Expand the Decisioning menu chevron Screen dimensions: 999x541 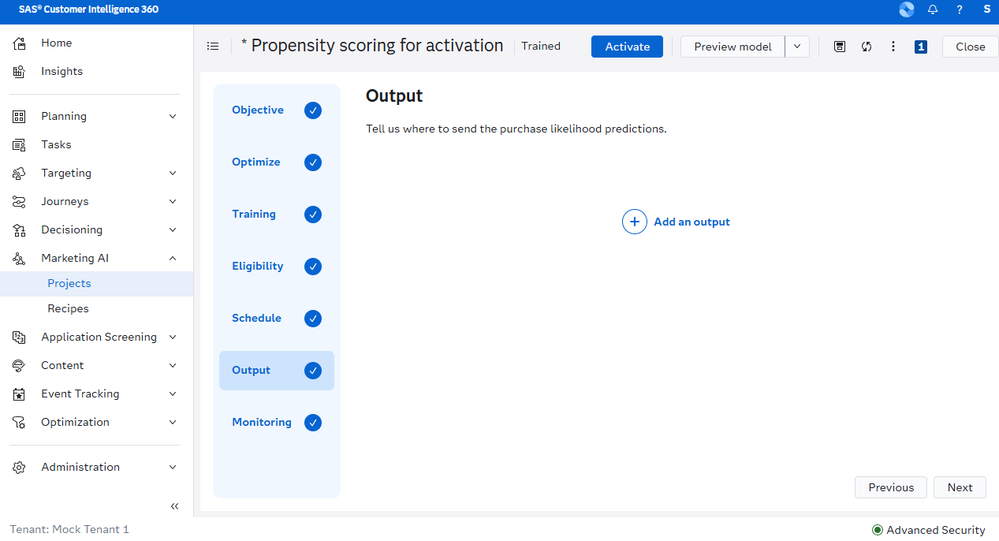click(173, 230)
